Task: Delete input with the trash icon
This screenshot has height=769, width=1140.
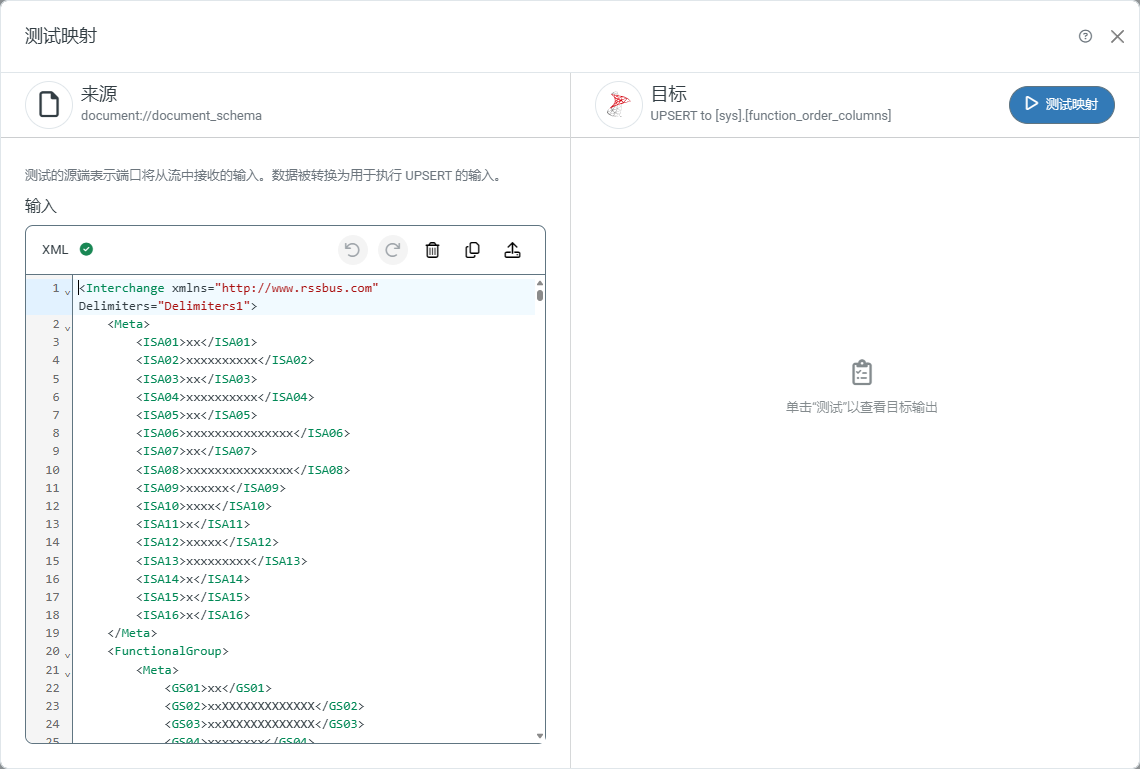Action: click(432, 250)
